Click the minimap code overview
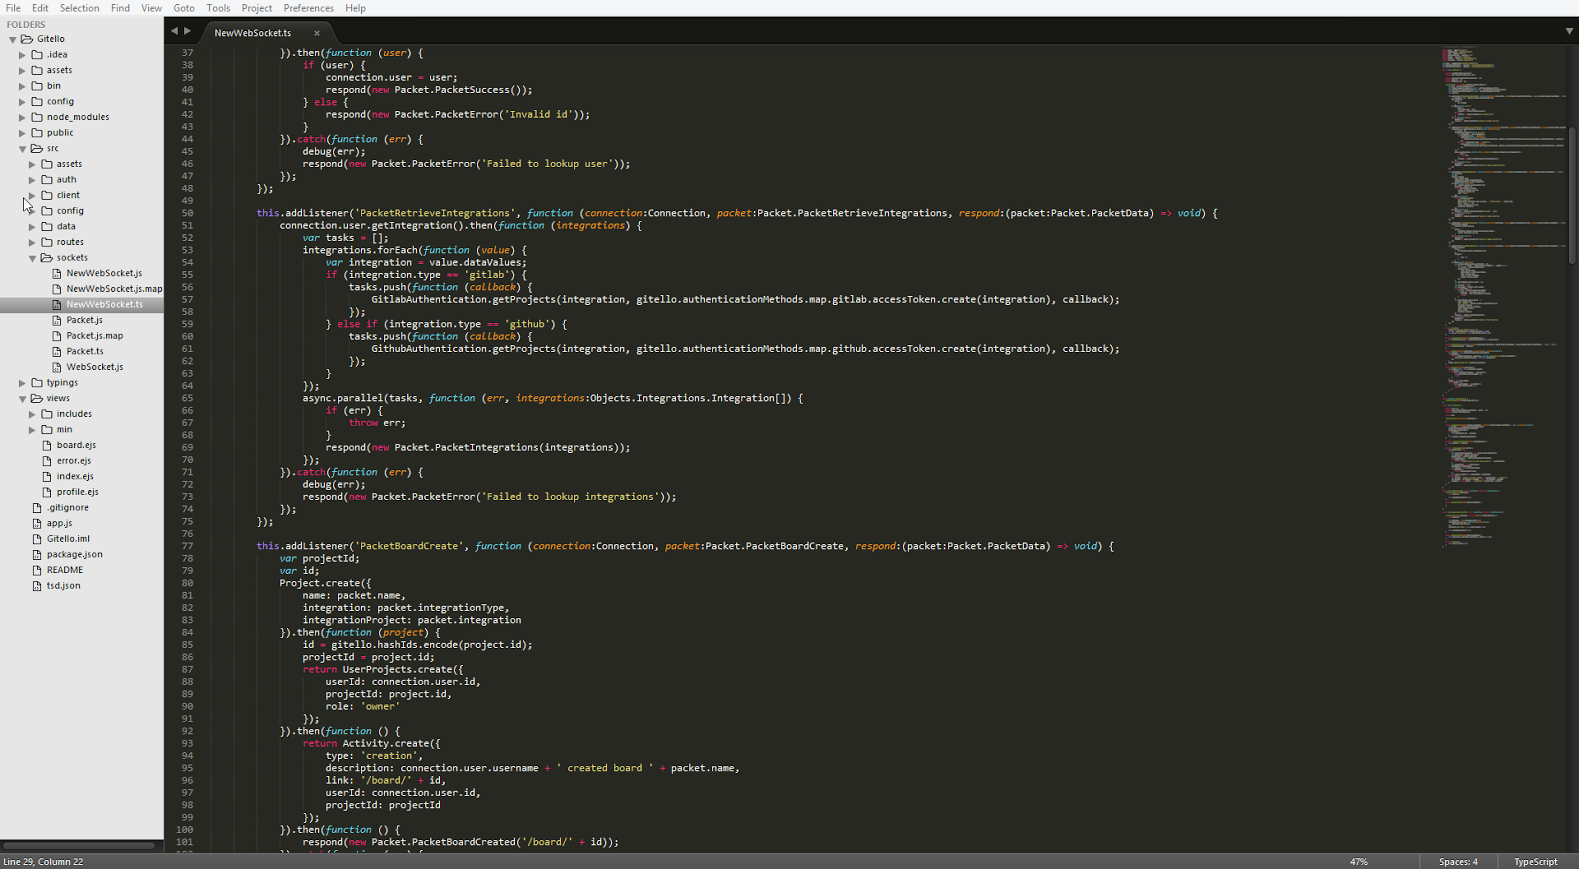 coord(1502,297)
